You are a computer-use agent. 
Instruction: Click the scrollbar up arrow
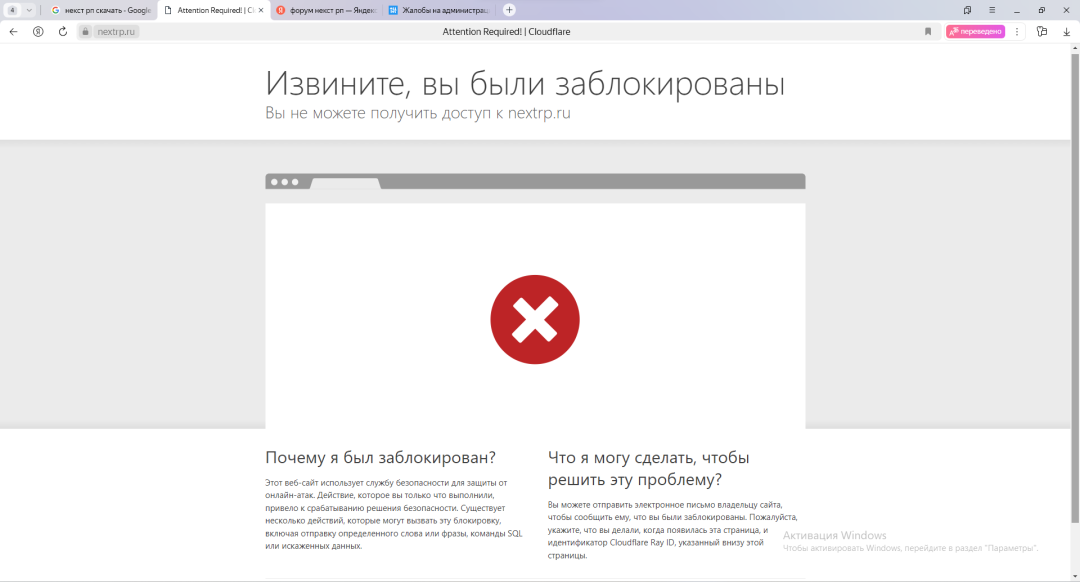point(1074,48)
